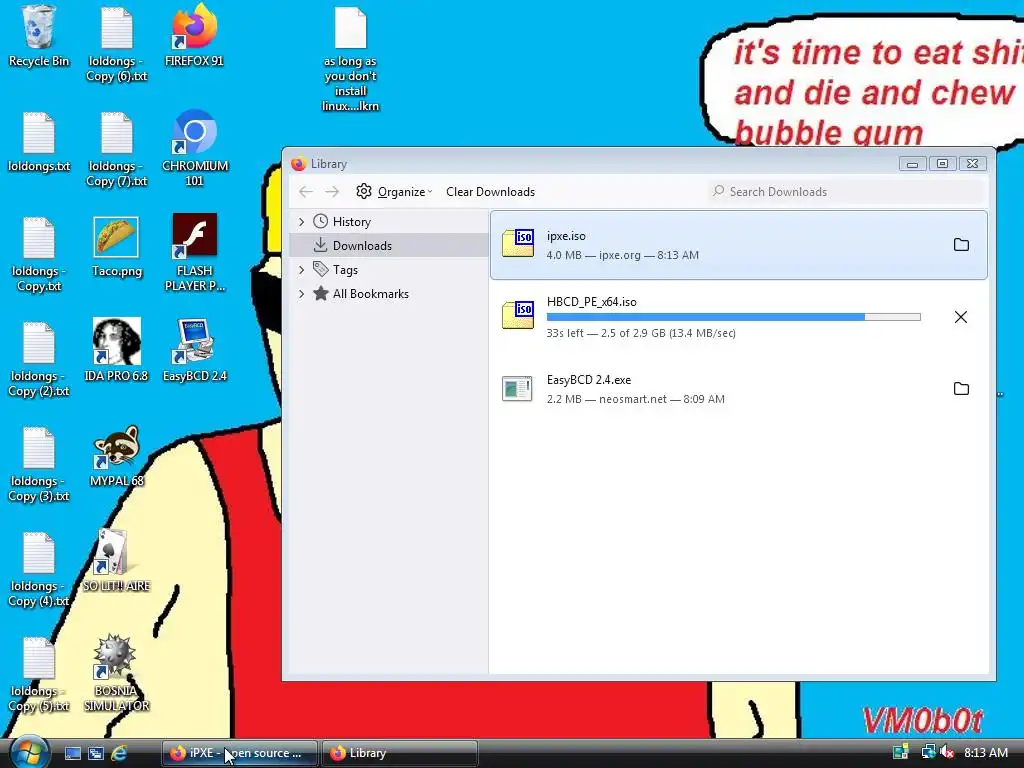Click the HBCD_PE_x64.iso download progress bar
The width and height of the screenshot is (1024, 768).
[x=733, y=317]
